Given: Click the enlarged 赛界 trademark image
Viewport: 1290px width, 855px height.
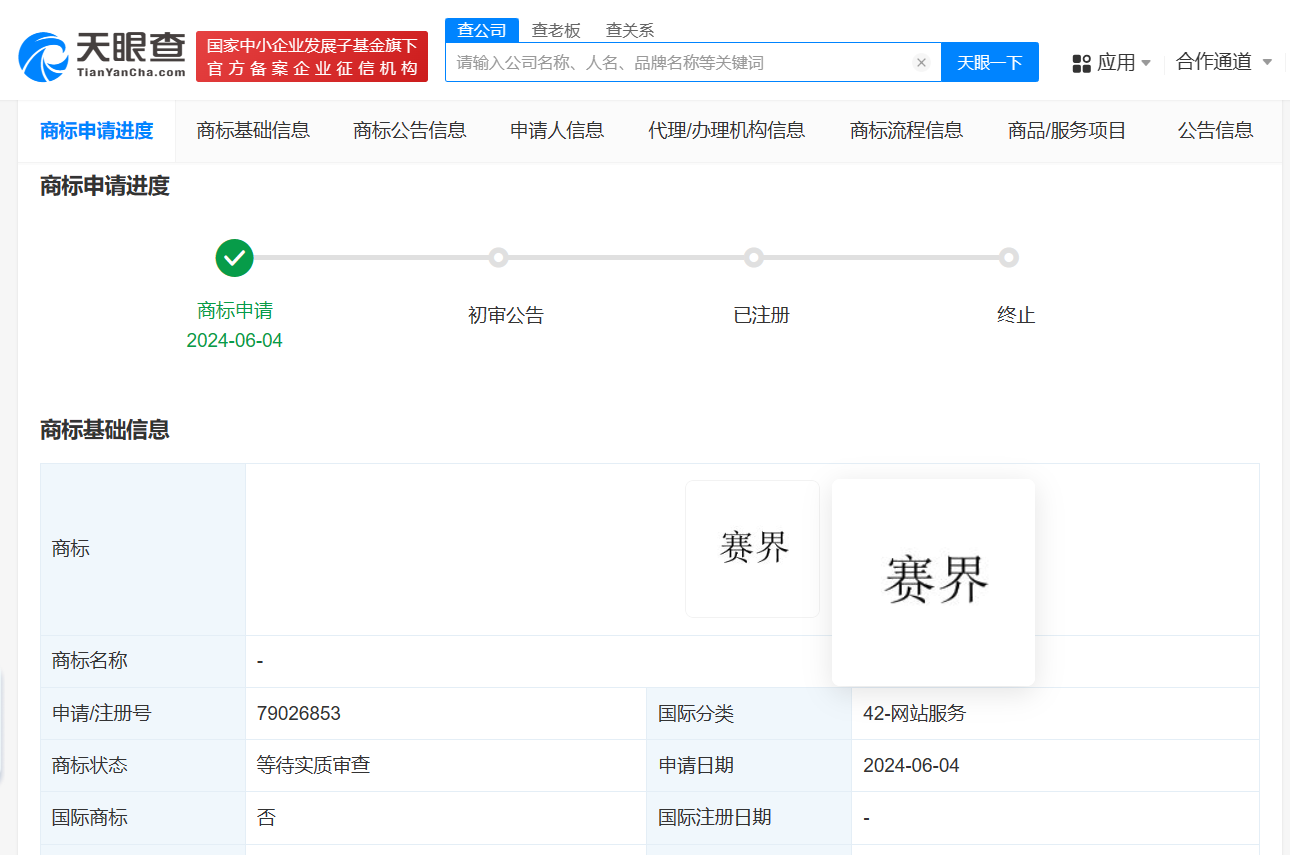Looking at the screenshot, I should [933, 582].
